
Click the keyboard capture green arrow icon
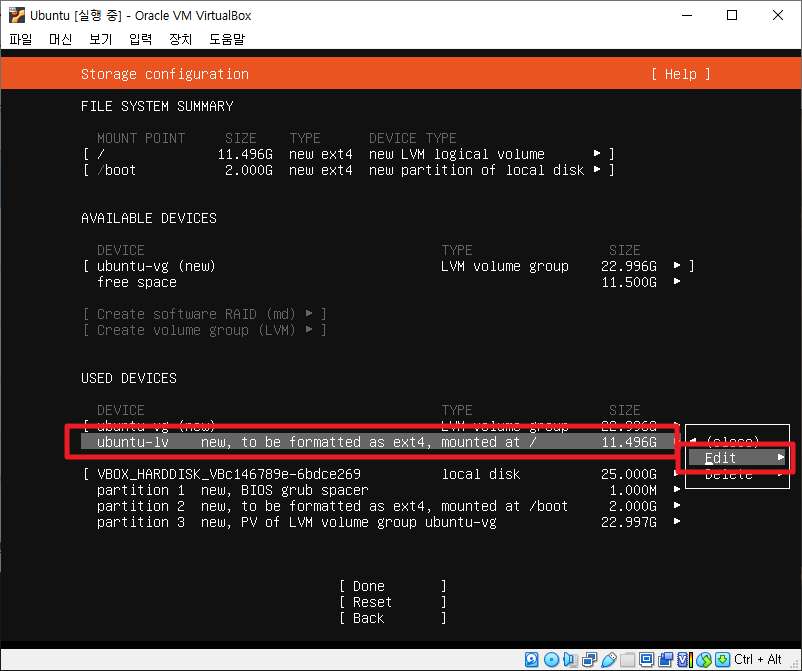point(722,660)
